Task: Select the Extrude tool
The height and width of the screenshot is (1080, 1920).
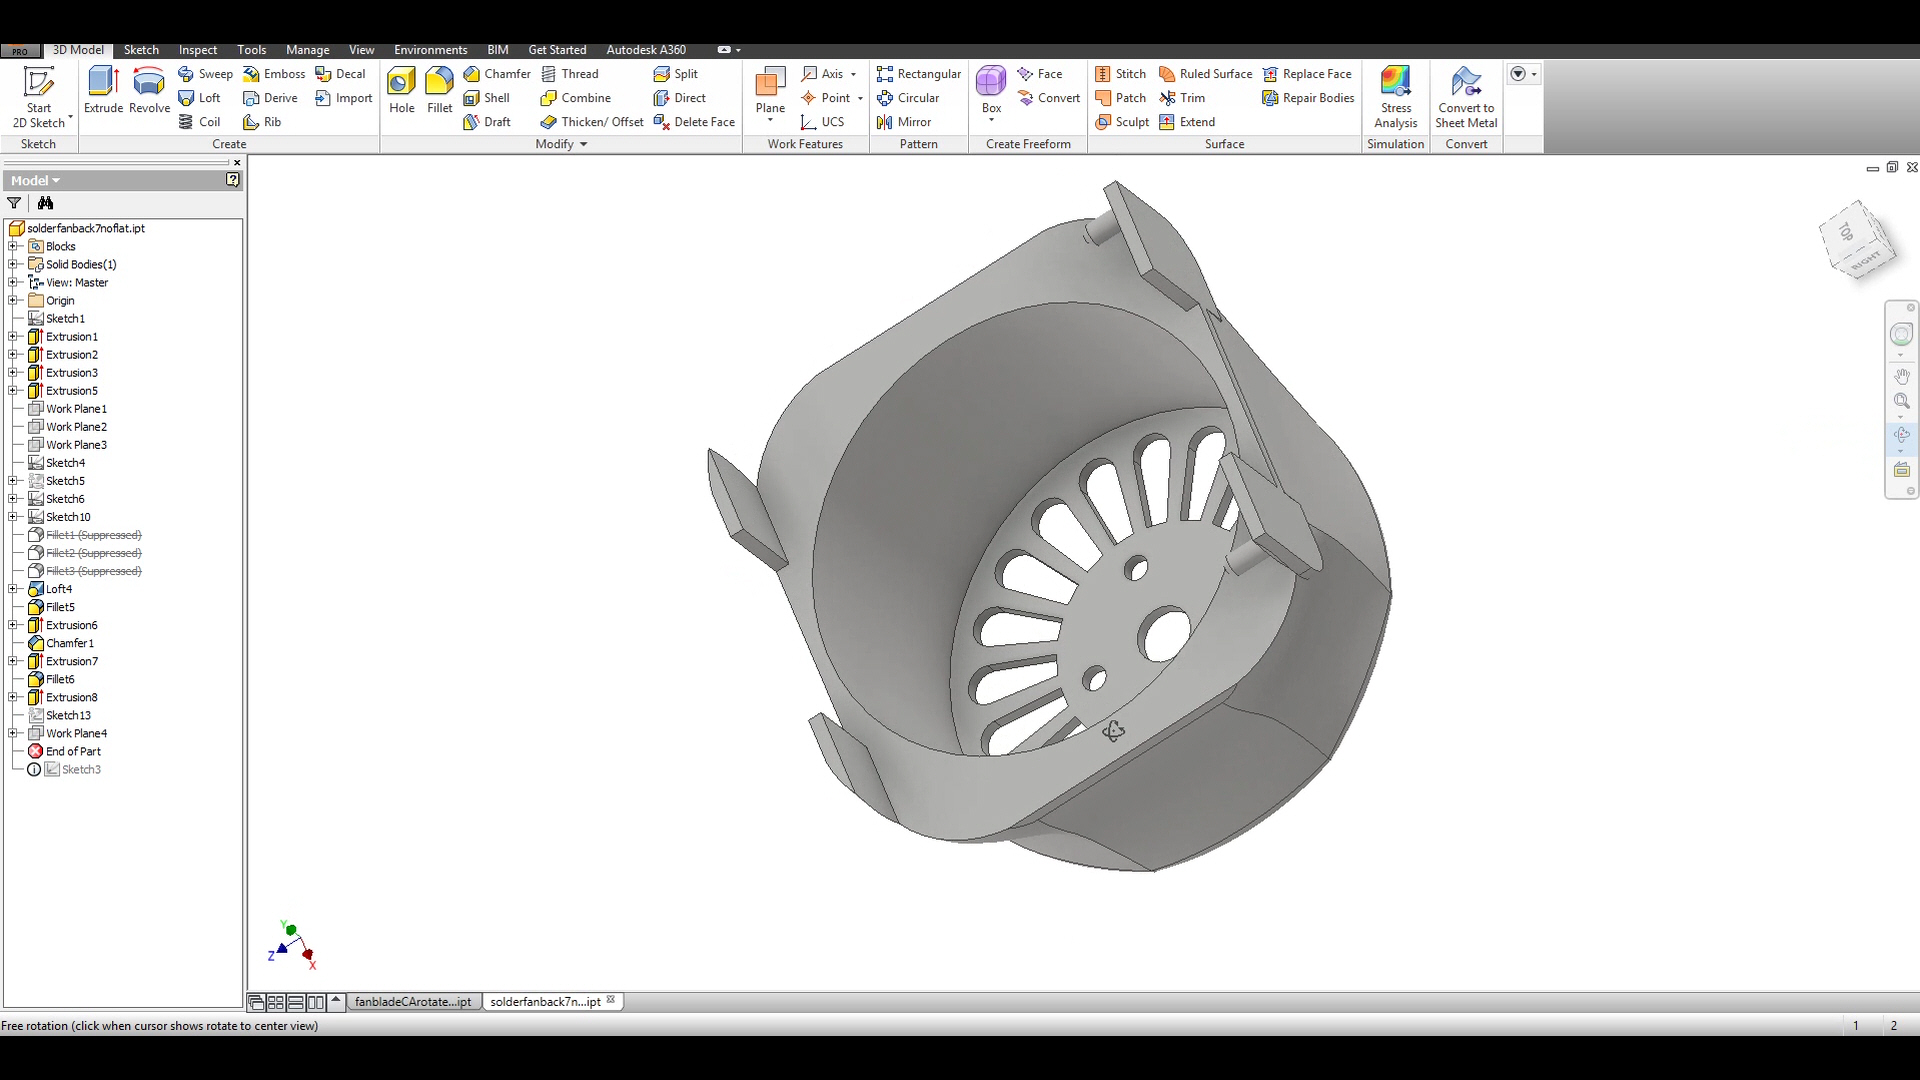Action: pyautogui.click(x=103, y=90)
